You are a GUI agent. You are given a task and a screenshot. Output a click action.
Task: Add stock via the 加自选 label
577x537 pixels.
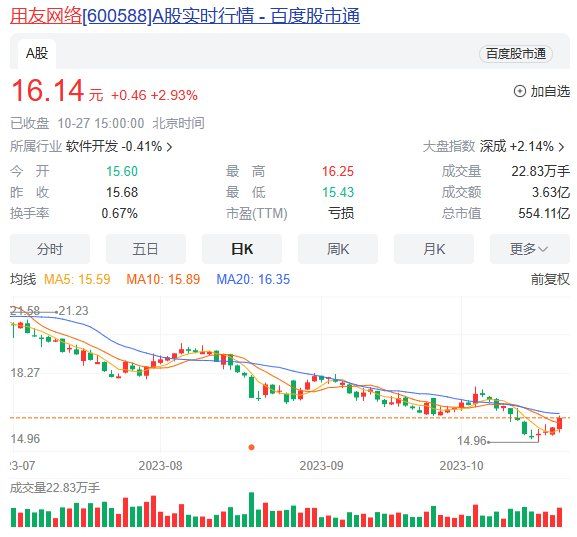pyautogui.click(x=550, y=91)
